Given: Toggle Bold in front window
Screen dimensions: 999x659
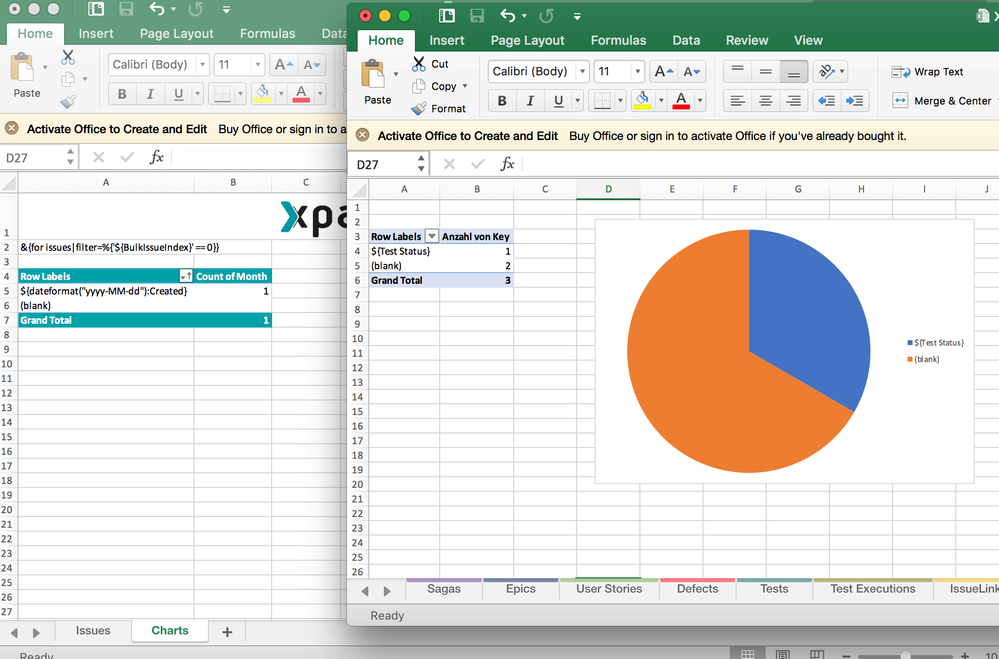Looking at the screenshot, I should point(502,101).
